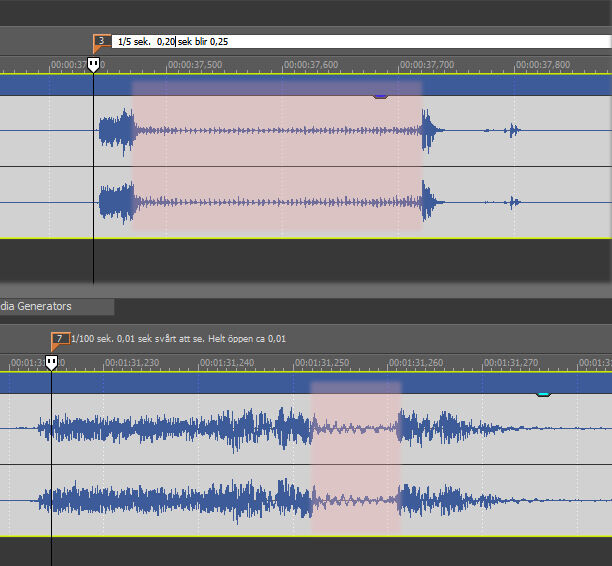Click the cyan envelope point on lower clip
Viewport: 612px width, 566px height.
click(543, 394)
